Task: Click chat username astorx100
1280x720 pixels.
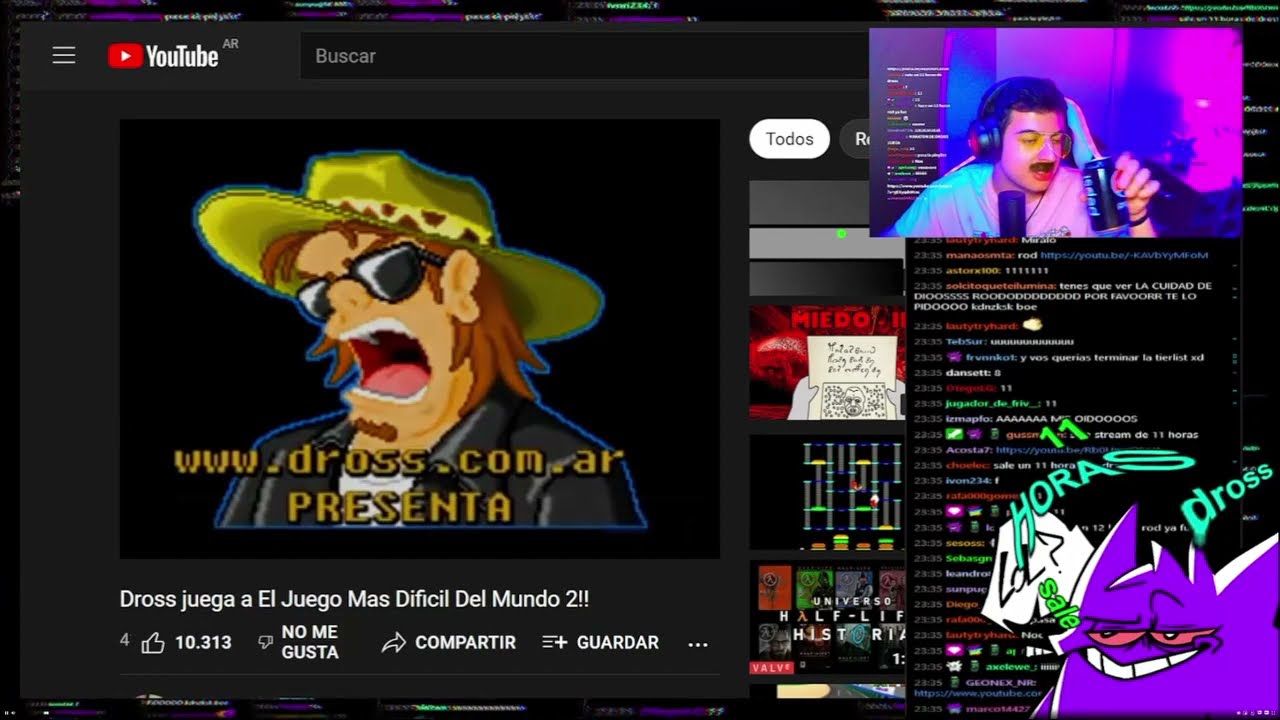Action: point(973,271)
